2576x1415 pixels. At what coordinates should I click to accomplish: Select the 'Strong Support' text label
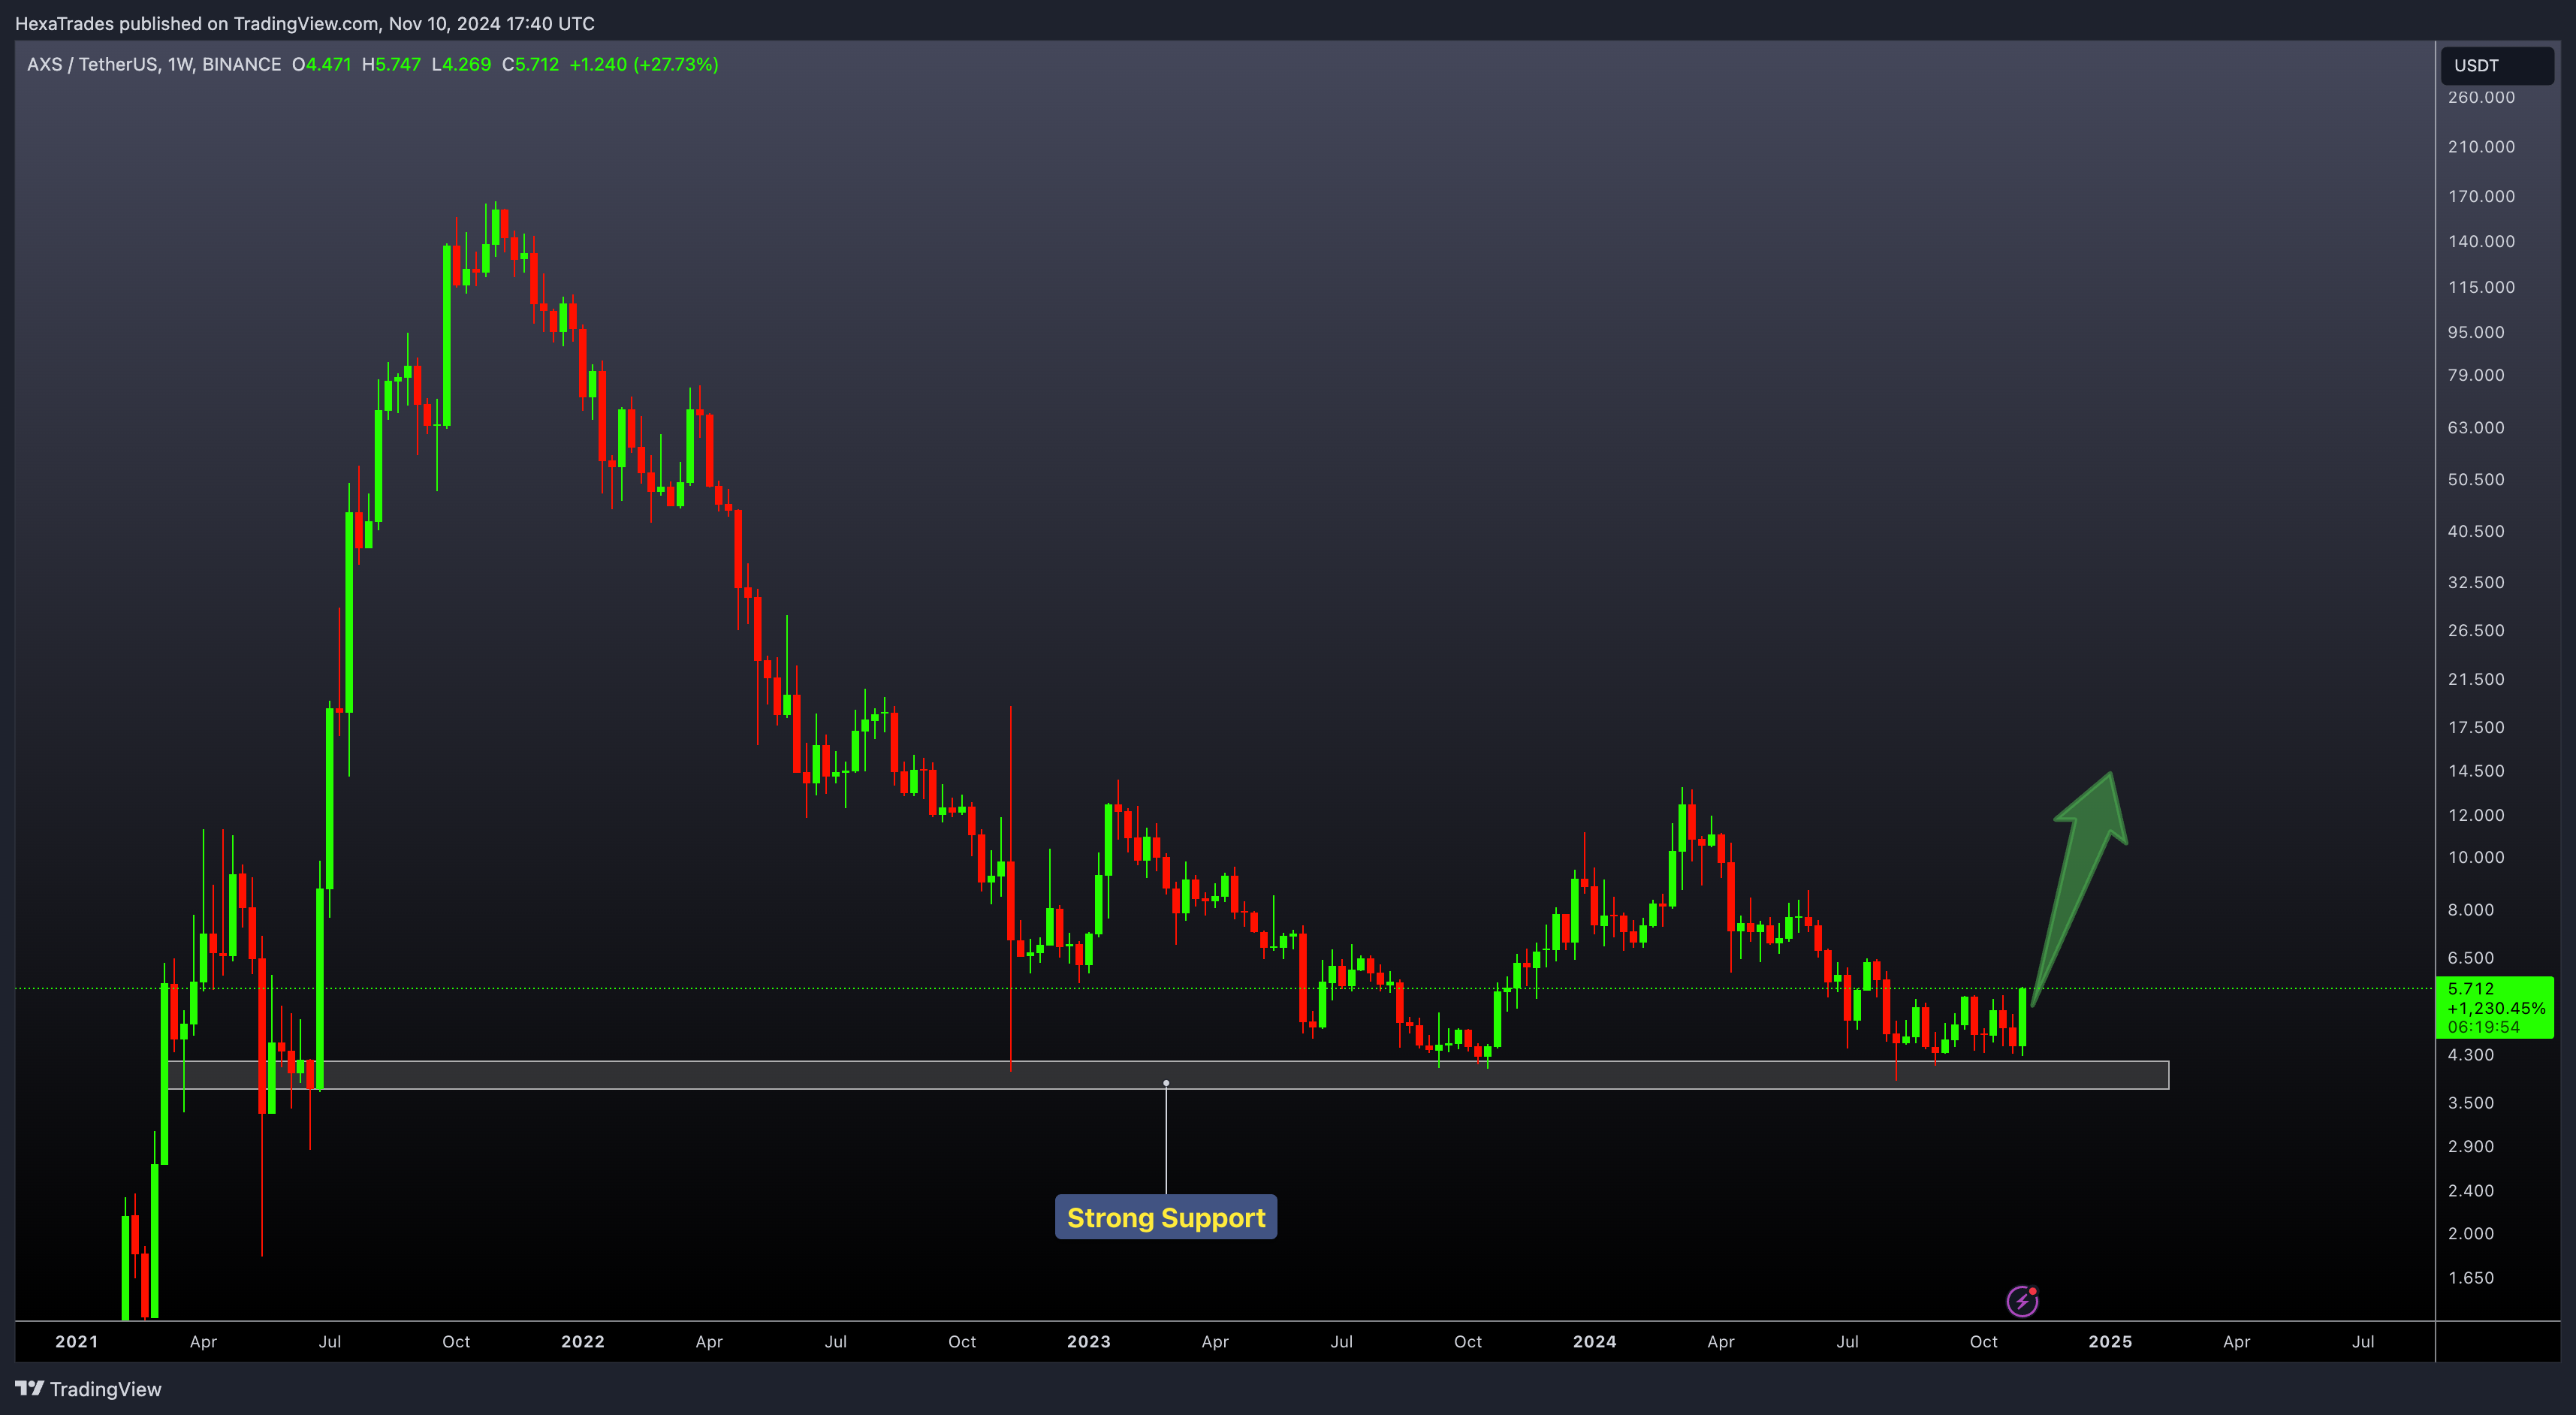pyautogui.click(x=1166, y=1217)
